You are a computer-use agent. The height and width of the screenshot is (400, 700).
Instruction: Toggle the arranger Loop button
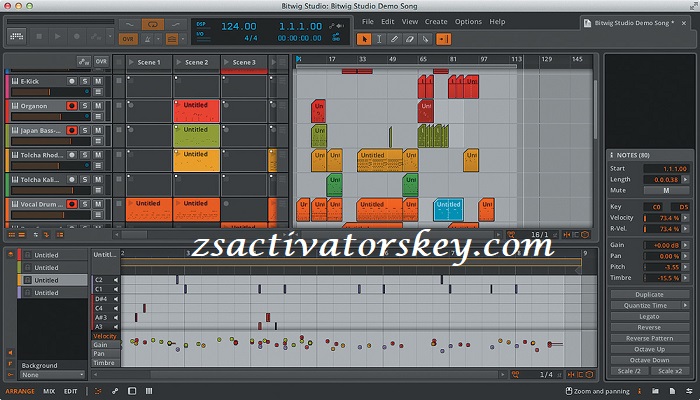[153, 25]
